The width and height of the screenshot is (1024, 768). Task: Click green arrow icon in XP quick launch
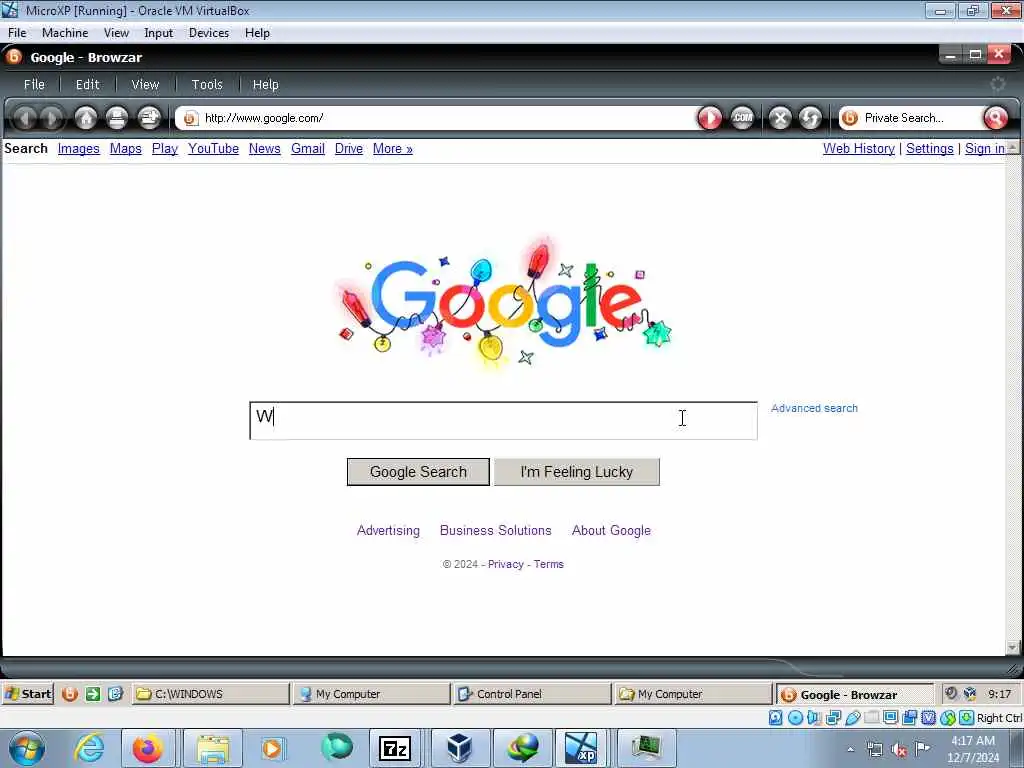(x=93, y=694)
